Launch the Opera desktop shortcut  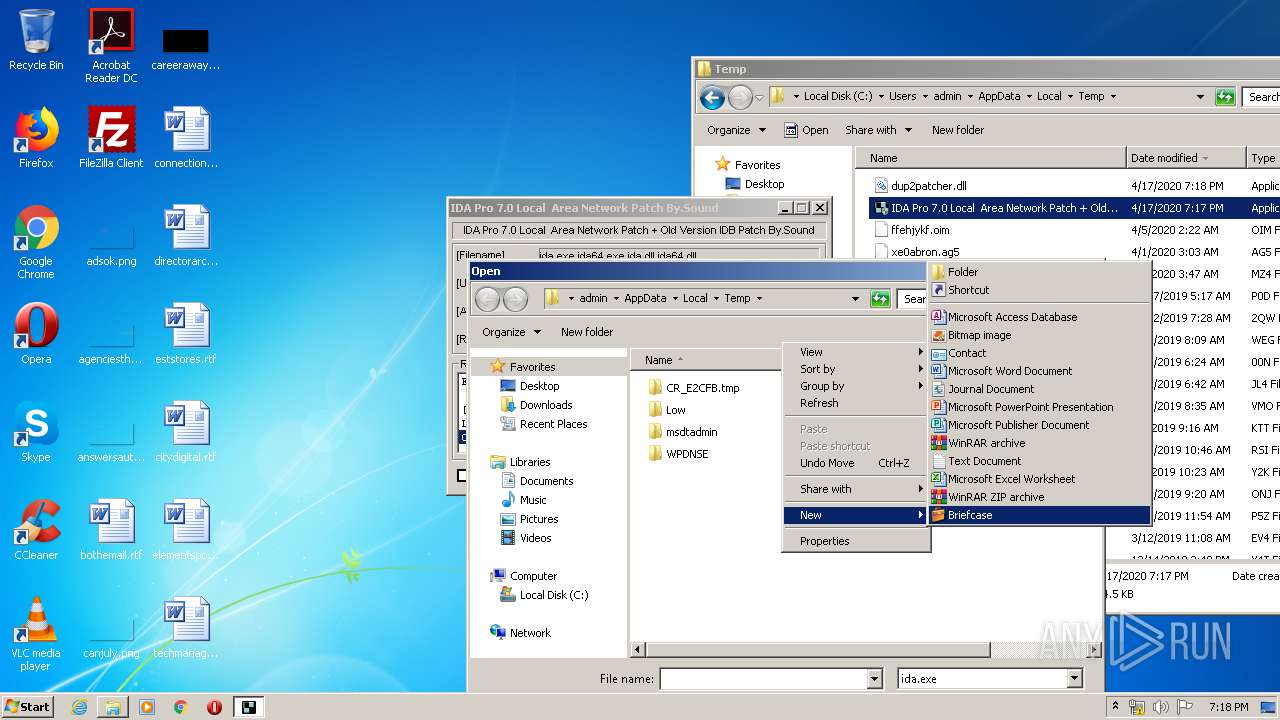tap(36, 334)
